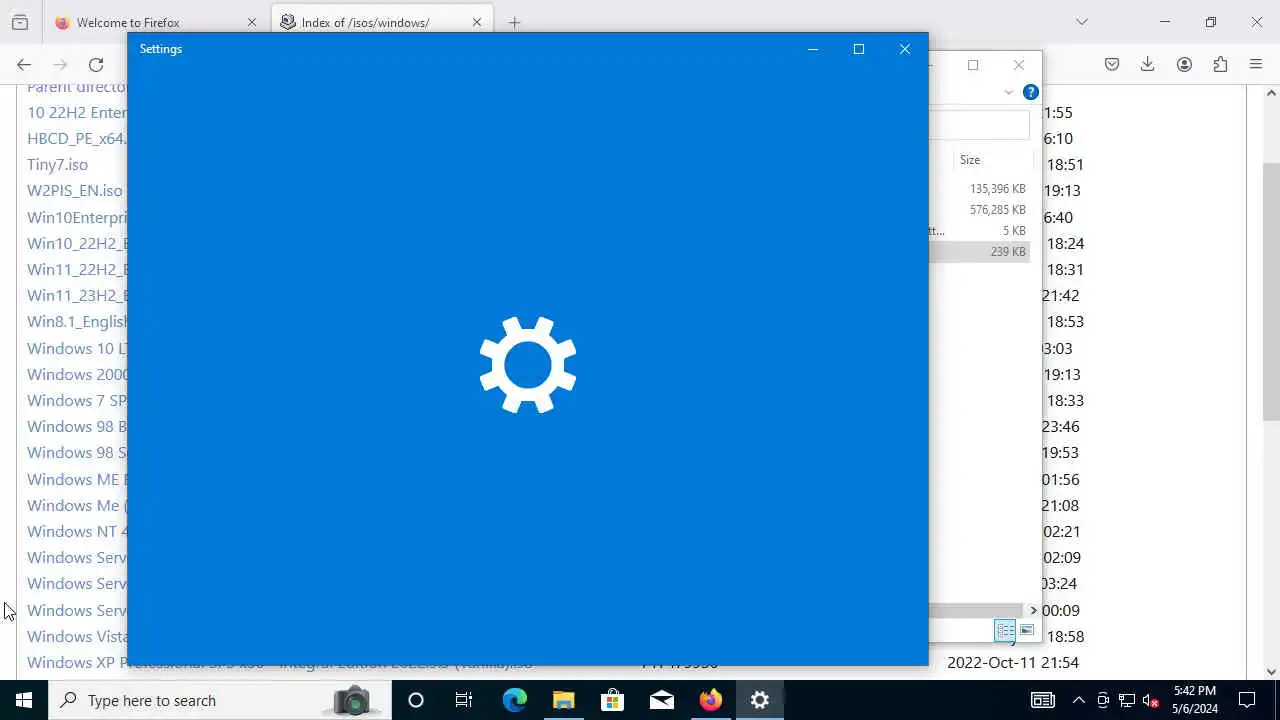Open Firefox extensions panel
This screenshot has width=1280, height=720.
pos(1220,64)
